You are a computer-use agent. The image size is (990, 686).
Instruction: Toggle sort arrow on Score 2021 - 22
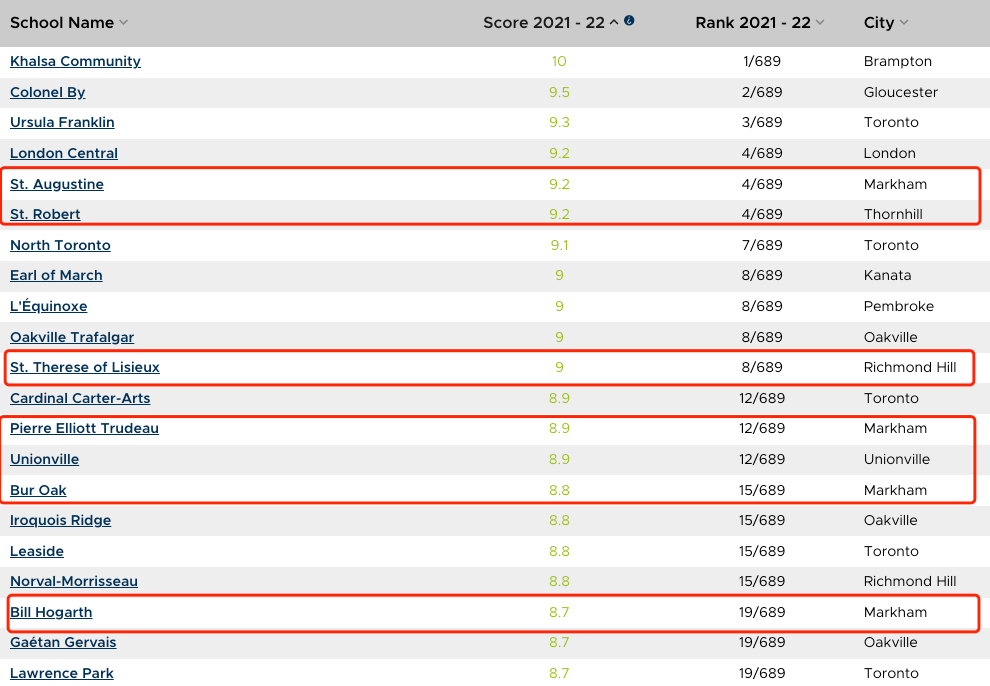coord(614,23)
